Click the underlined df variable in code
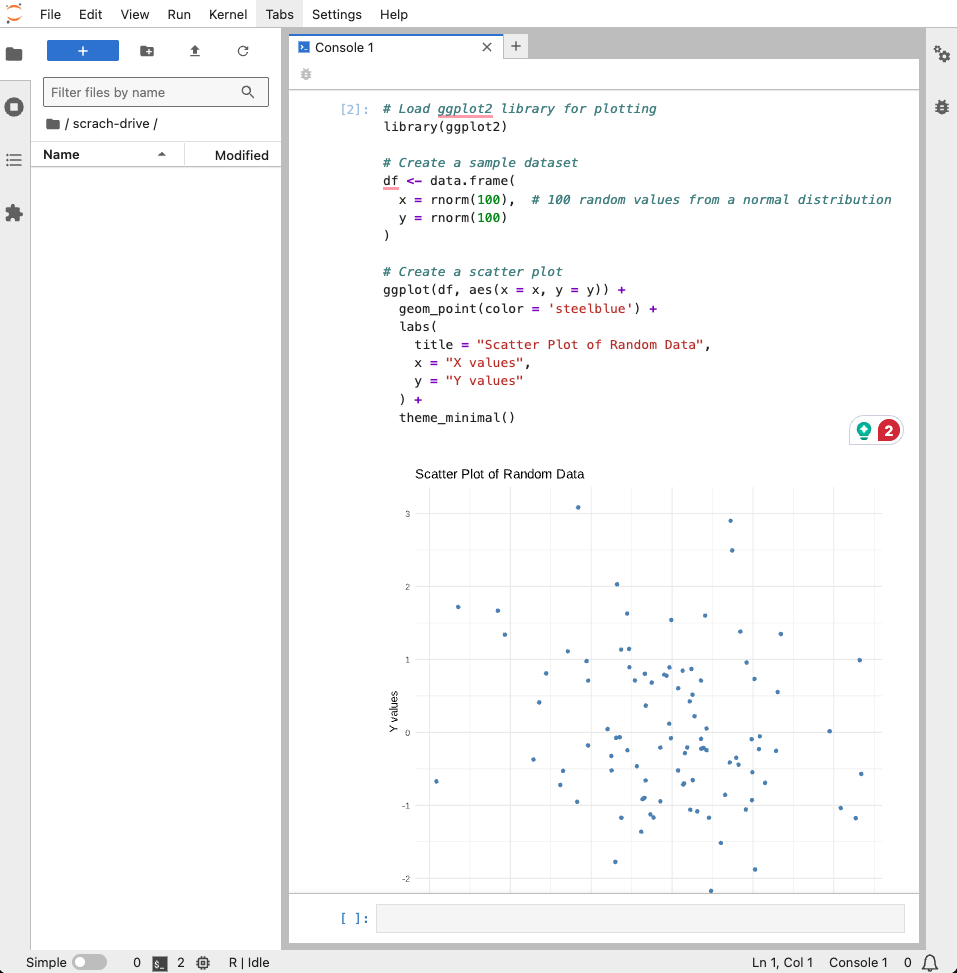Image resolution: width=957 pixels, height=973 pixels. coord(390,181)
